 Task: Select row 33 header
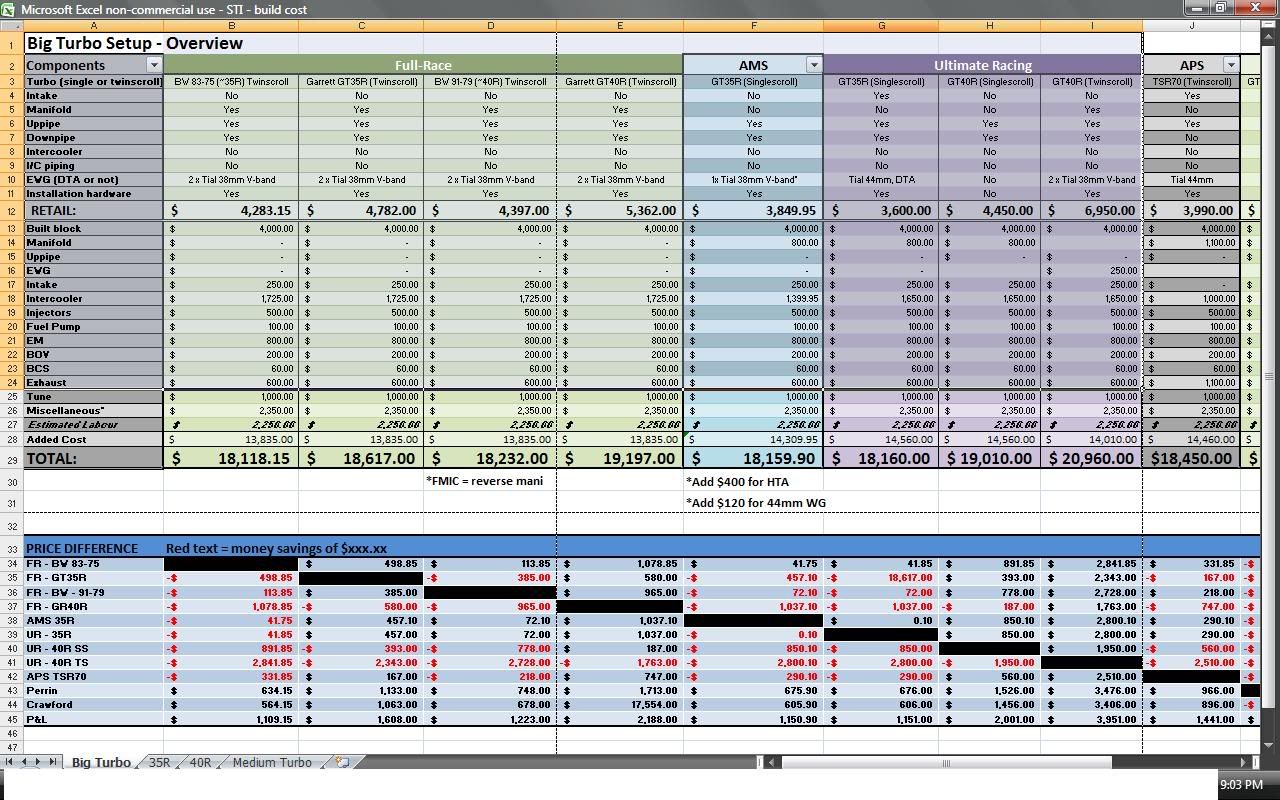[x=12, y=548]
